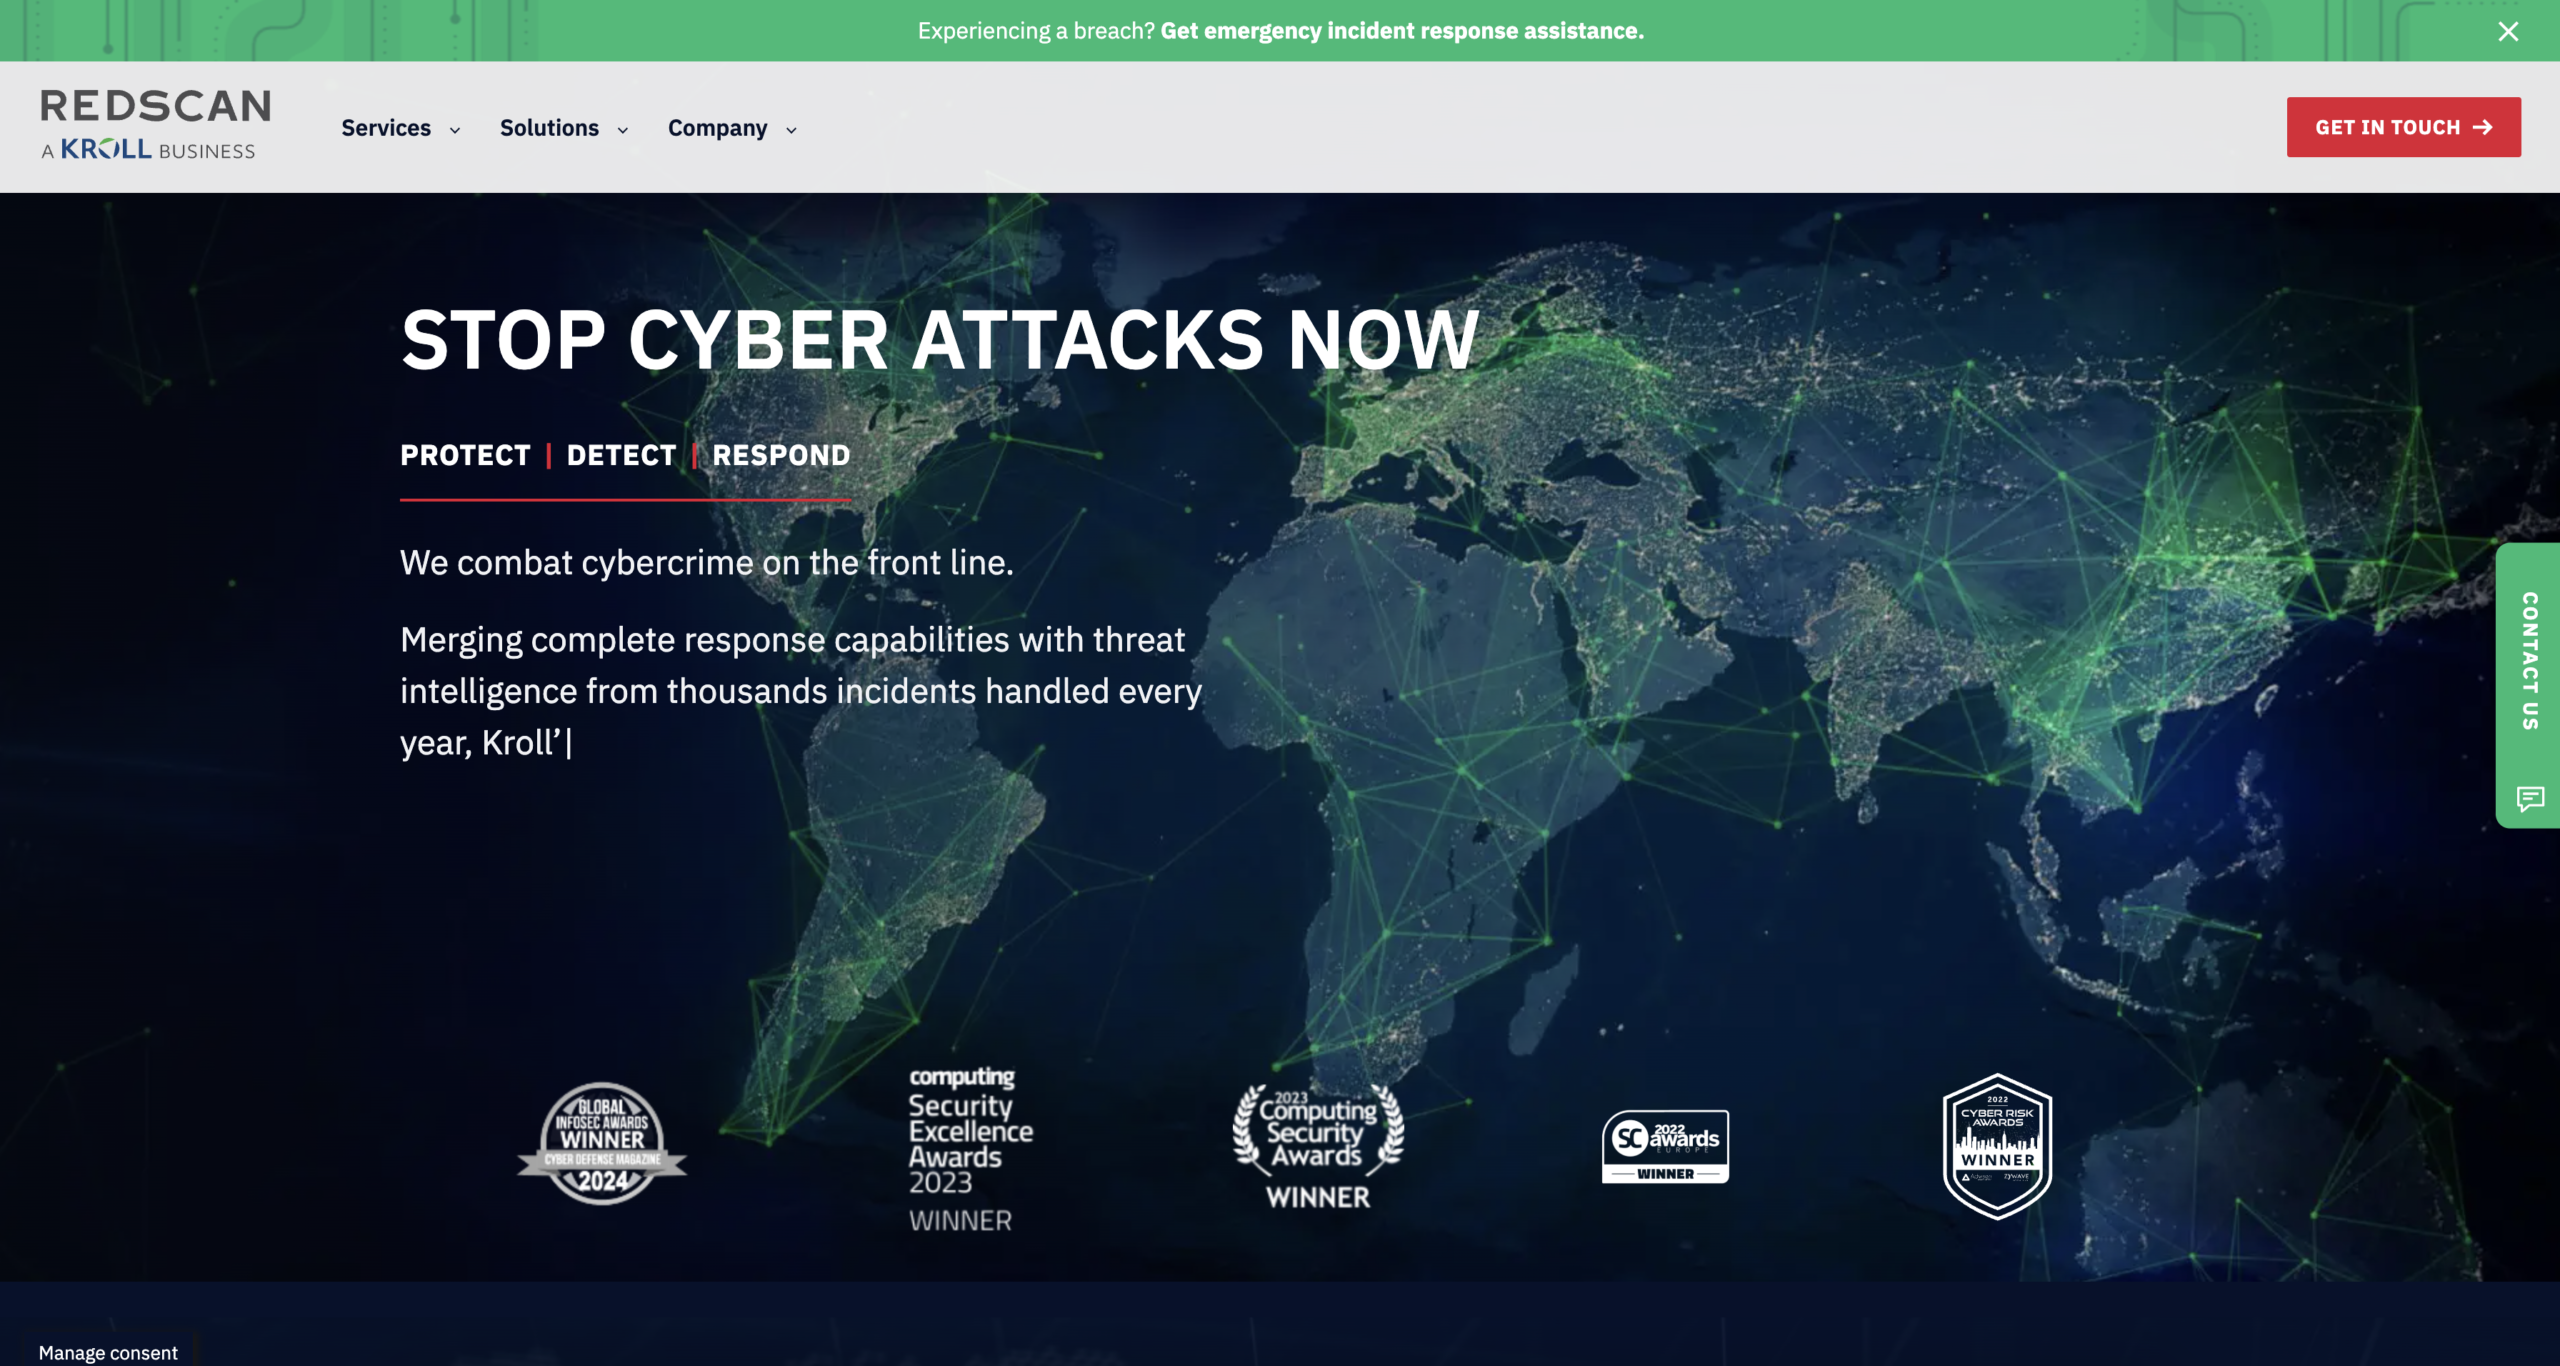Open the chat bubble on the Contact Us tab
This screenshot has height=1366, width=2560.
click(x=2528, y=798)
